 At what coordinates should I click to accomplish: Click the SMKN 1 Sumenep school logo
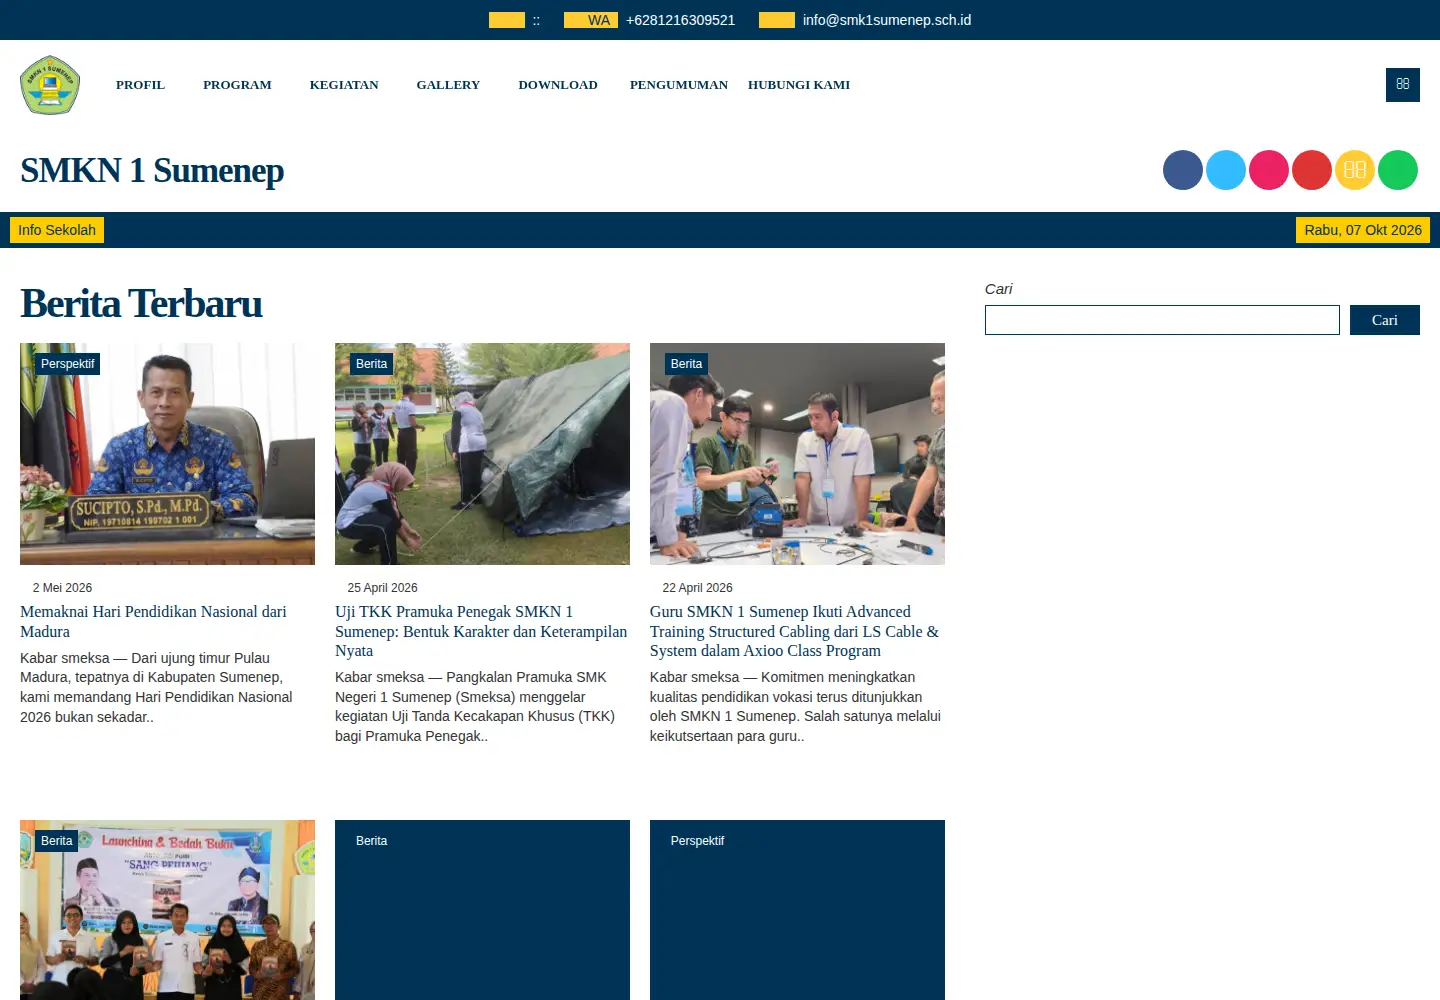(50, 85)
